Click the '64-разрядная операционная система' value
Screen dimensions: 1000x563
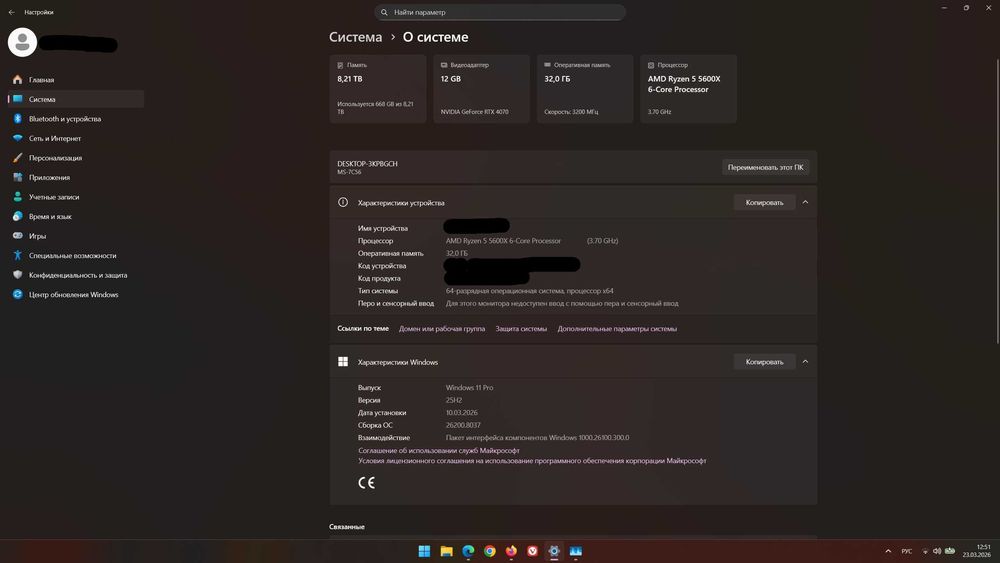pos(529,291)
